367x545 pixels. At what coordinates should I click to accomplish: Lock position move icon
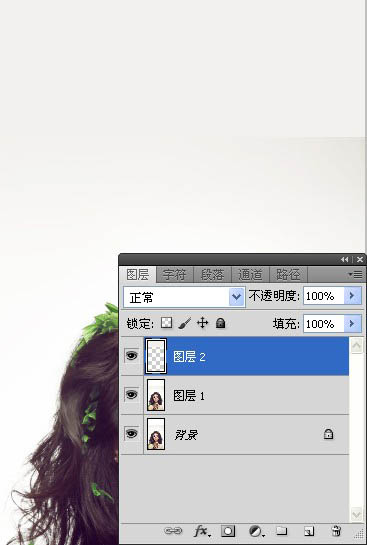pyautogui.click(x=203, y=323)
